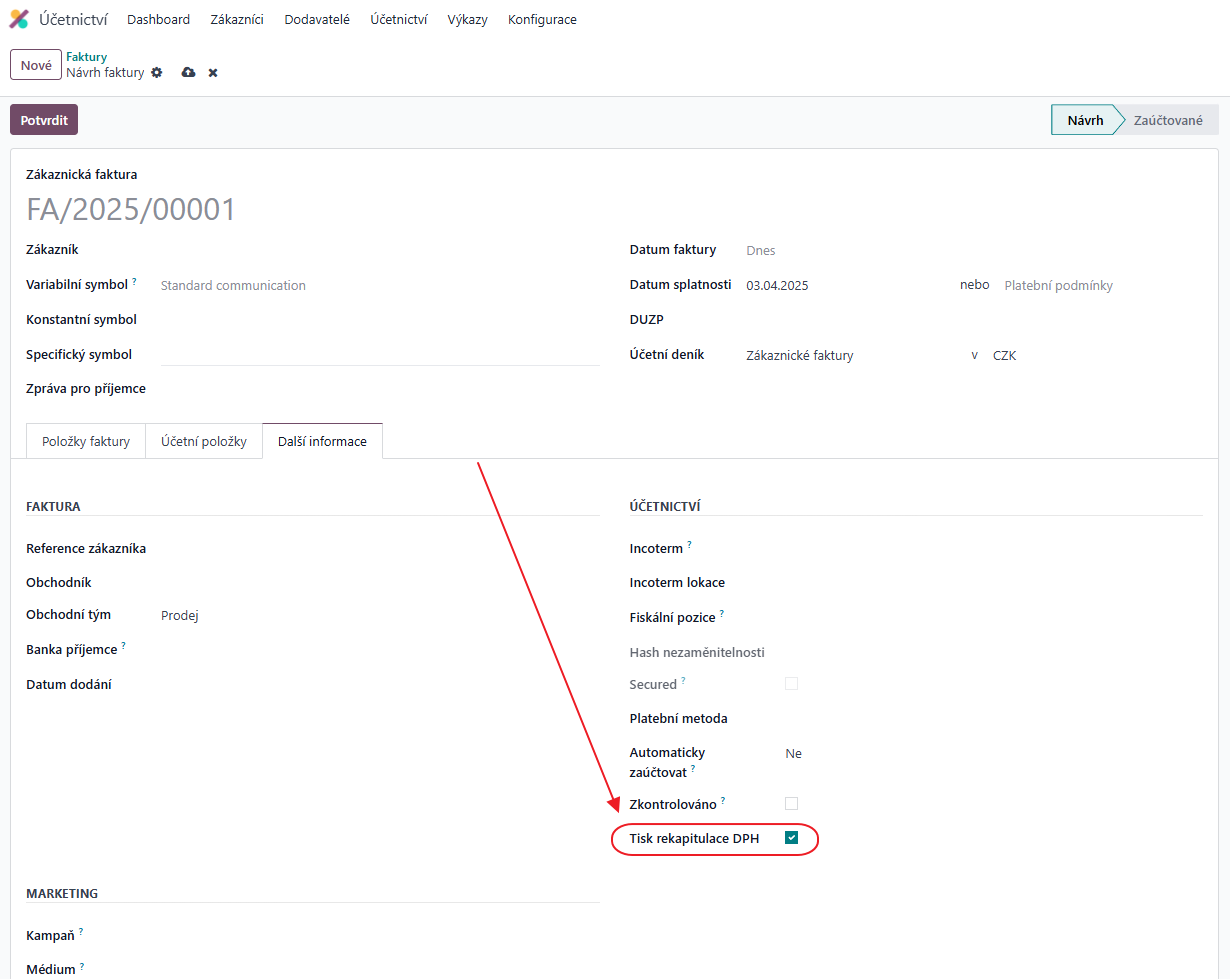Click the Datum splatnosti date field
Viewport: 1230px width, 979px height.
(x=840, y=285)
